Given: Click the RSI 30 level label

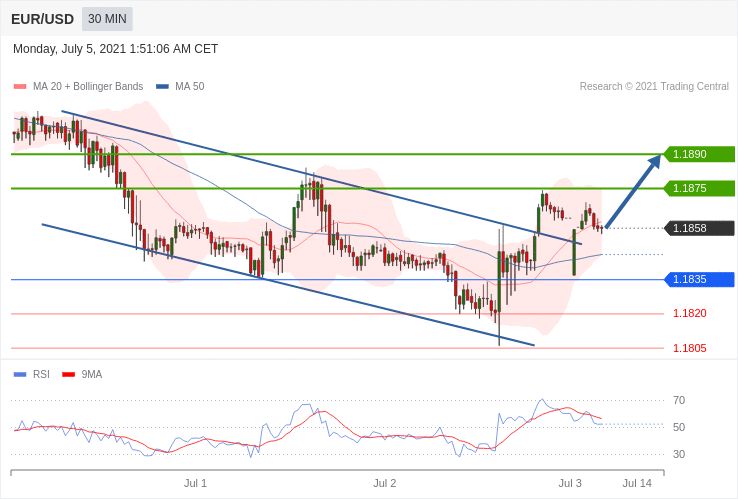Looking at the screenshot, I should (679, 455).
